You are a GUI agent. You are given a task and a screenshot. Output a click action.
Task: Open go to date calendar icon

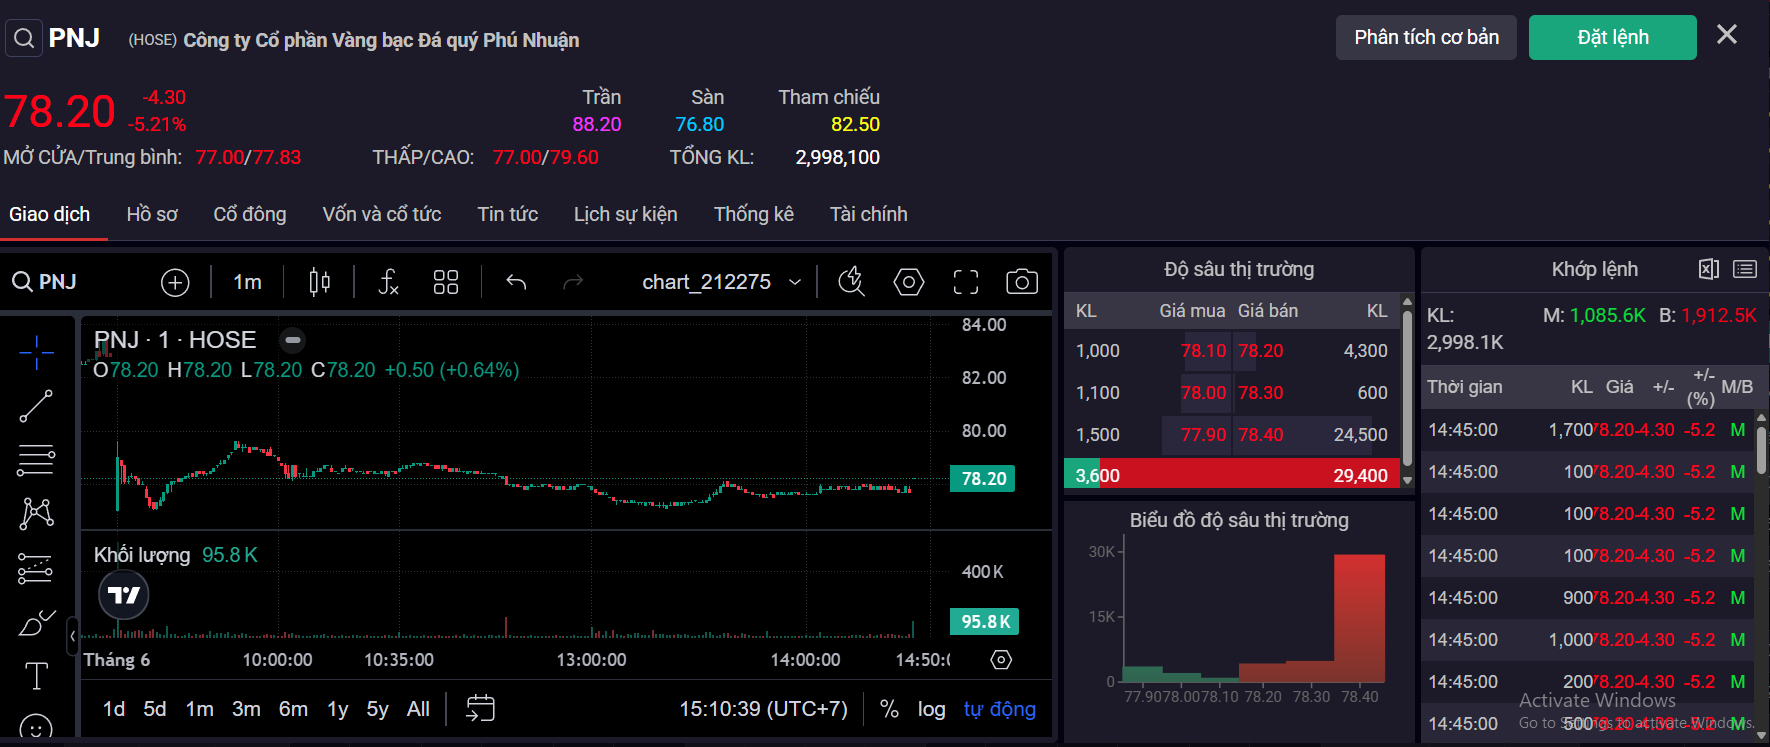[x=480, y=709]
